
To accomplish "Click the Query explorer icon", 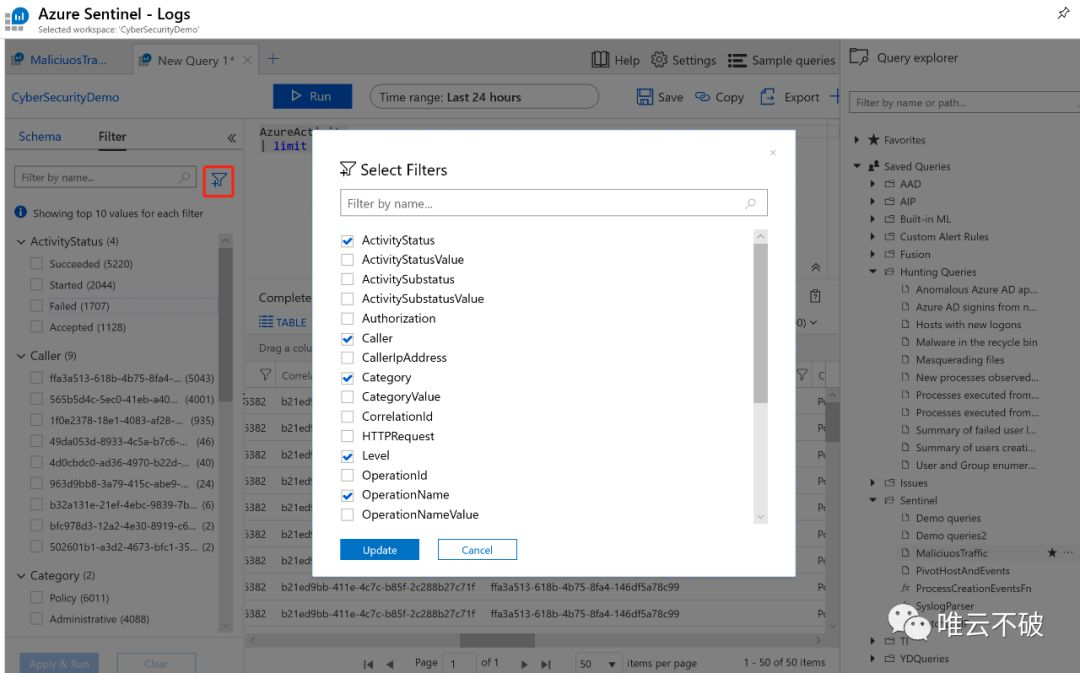I will click(x=859, y=56).
